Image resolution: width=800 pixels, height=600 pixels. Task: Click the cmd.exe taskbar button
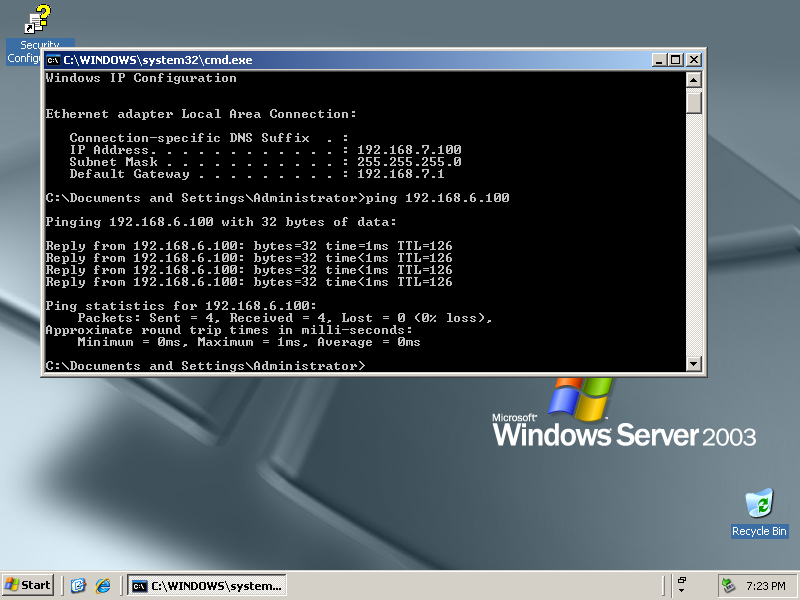(207, 586)
